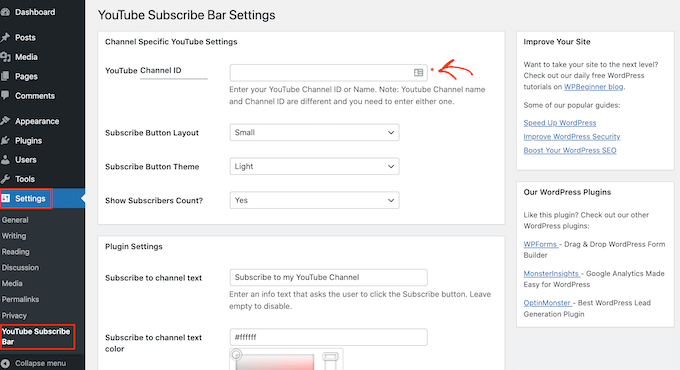The height and width of the screenshot is (370, 680).
Task: Click the red color picker gradient area
Action: (275, 362)
